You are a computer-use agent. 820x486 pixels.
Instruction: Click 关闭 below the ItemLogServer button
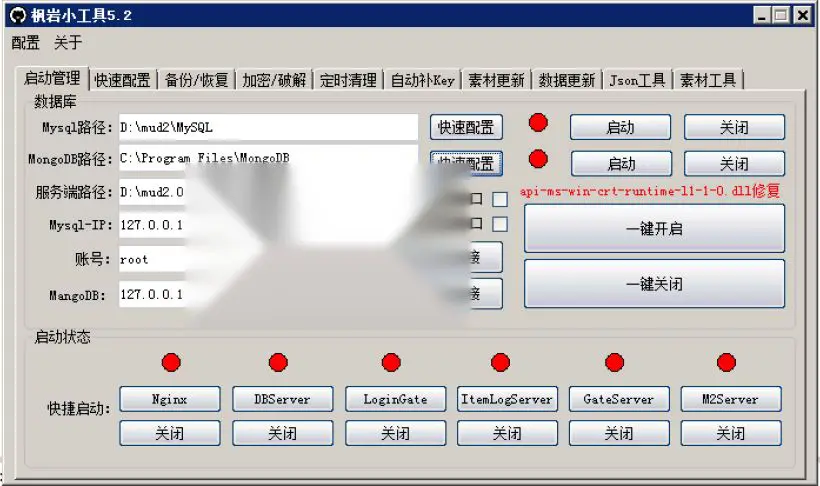[507, 433]
